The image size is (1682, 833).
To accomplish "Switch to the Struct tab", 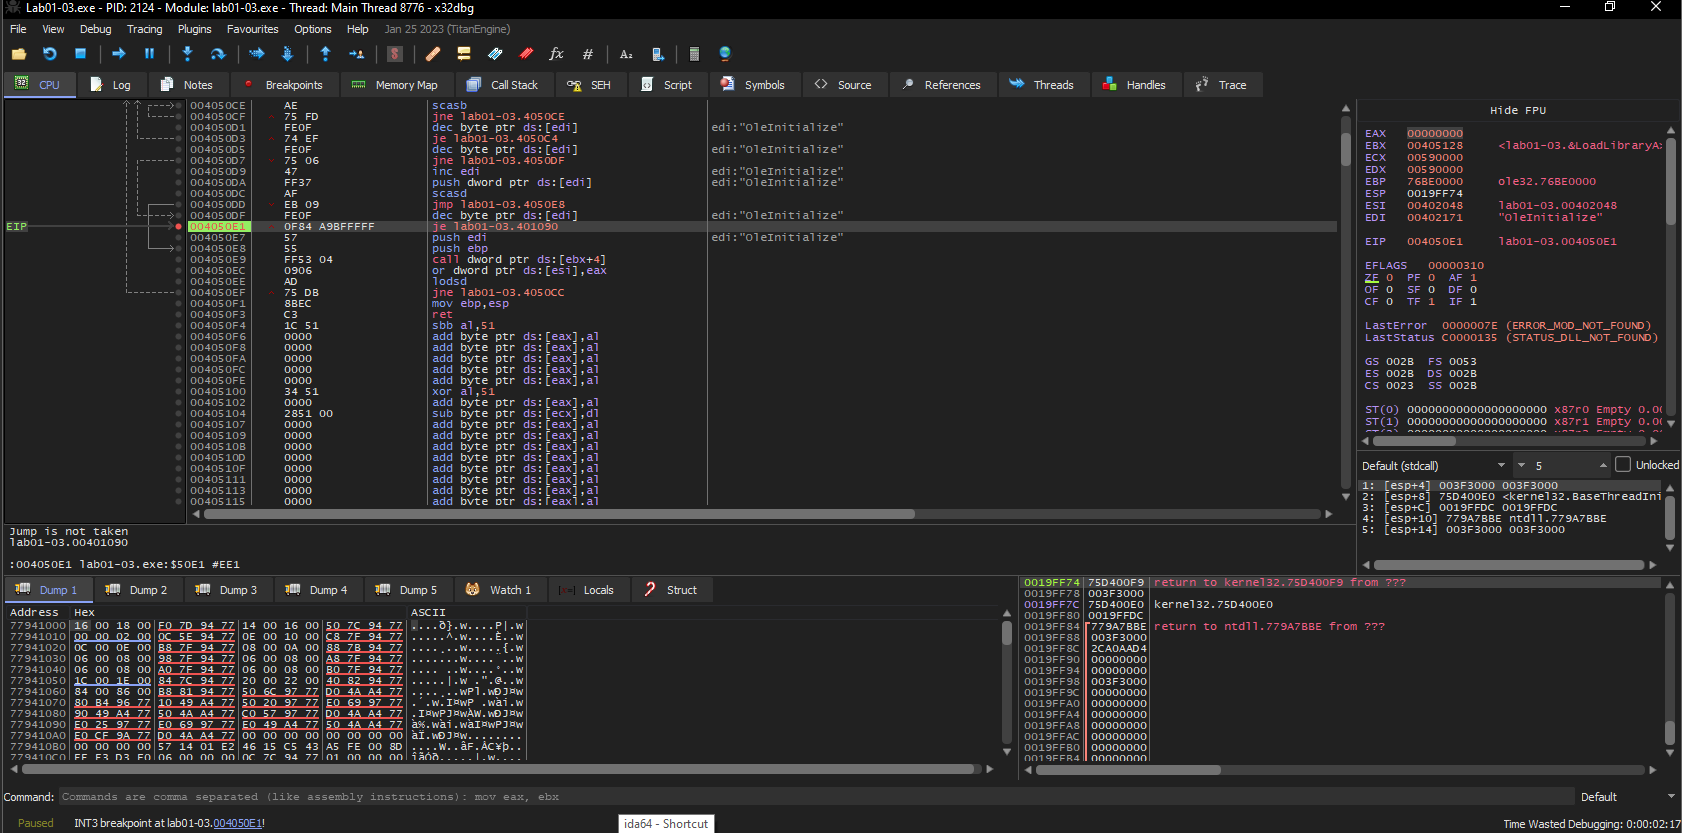I will tap(671, 590).
